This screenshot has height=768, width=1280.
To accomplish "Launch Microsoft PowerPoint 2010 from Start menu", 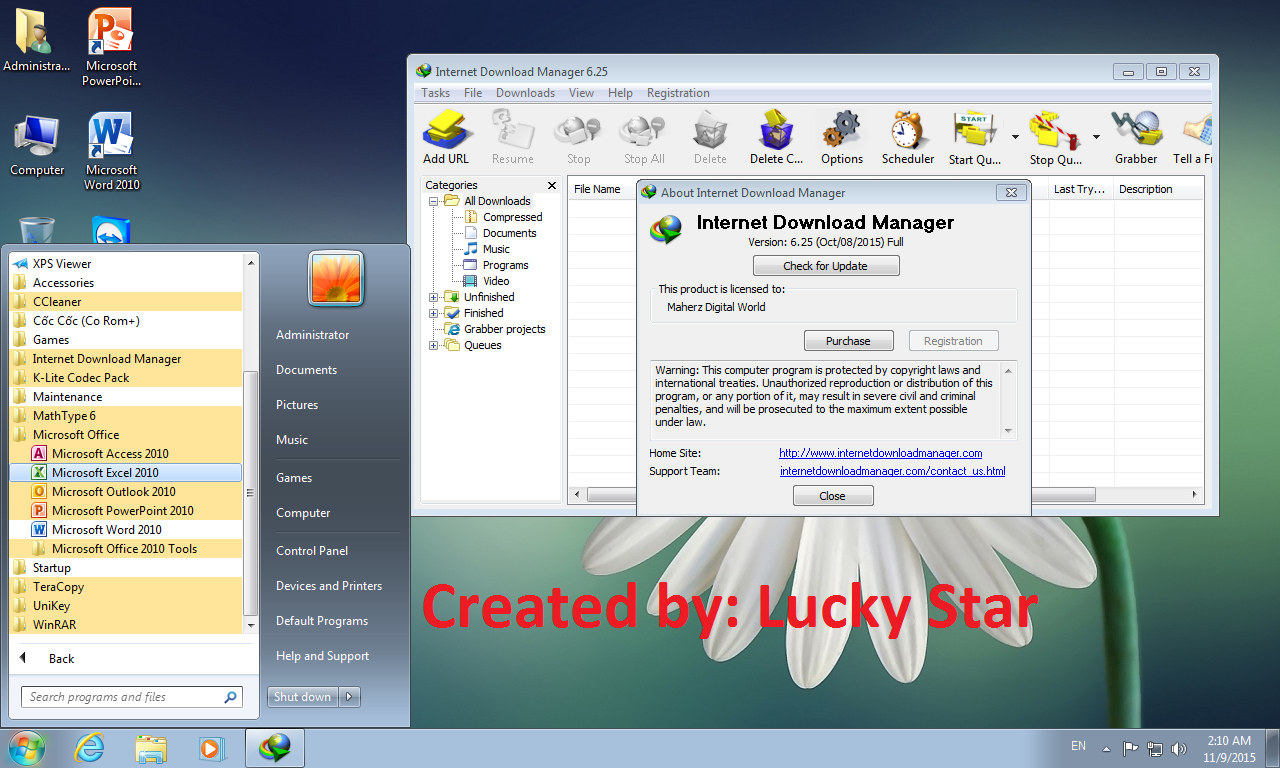I will coord(125,511).
